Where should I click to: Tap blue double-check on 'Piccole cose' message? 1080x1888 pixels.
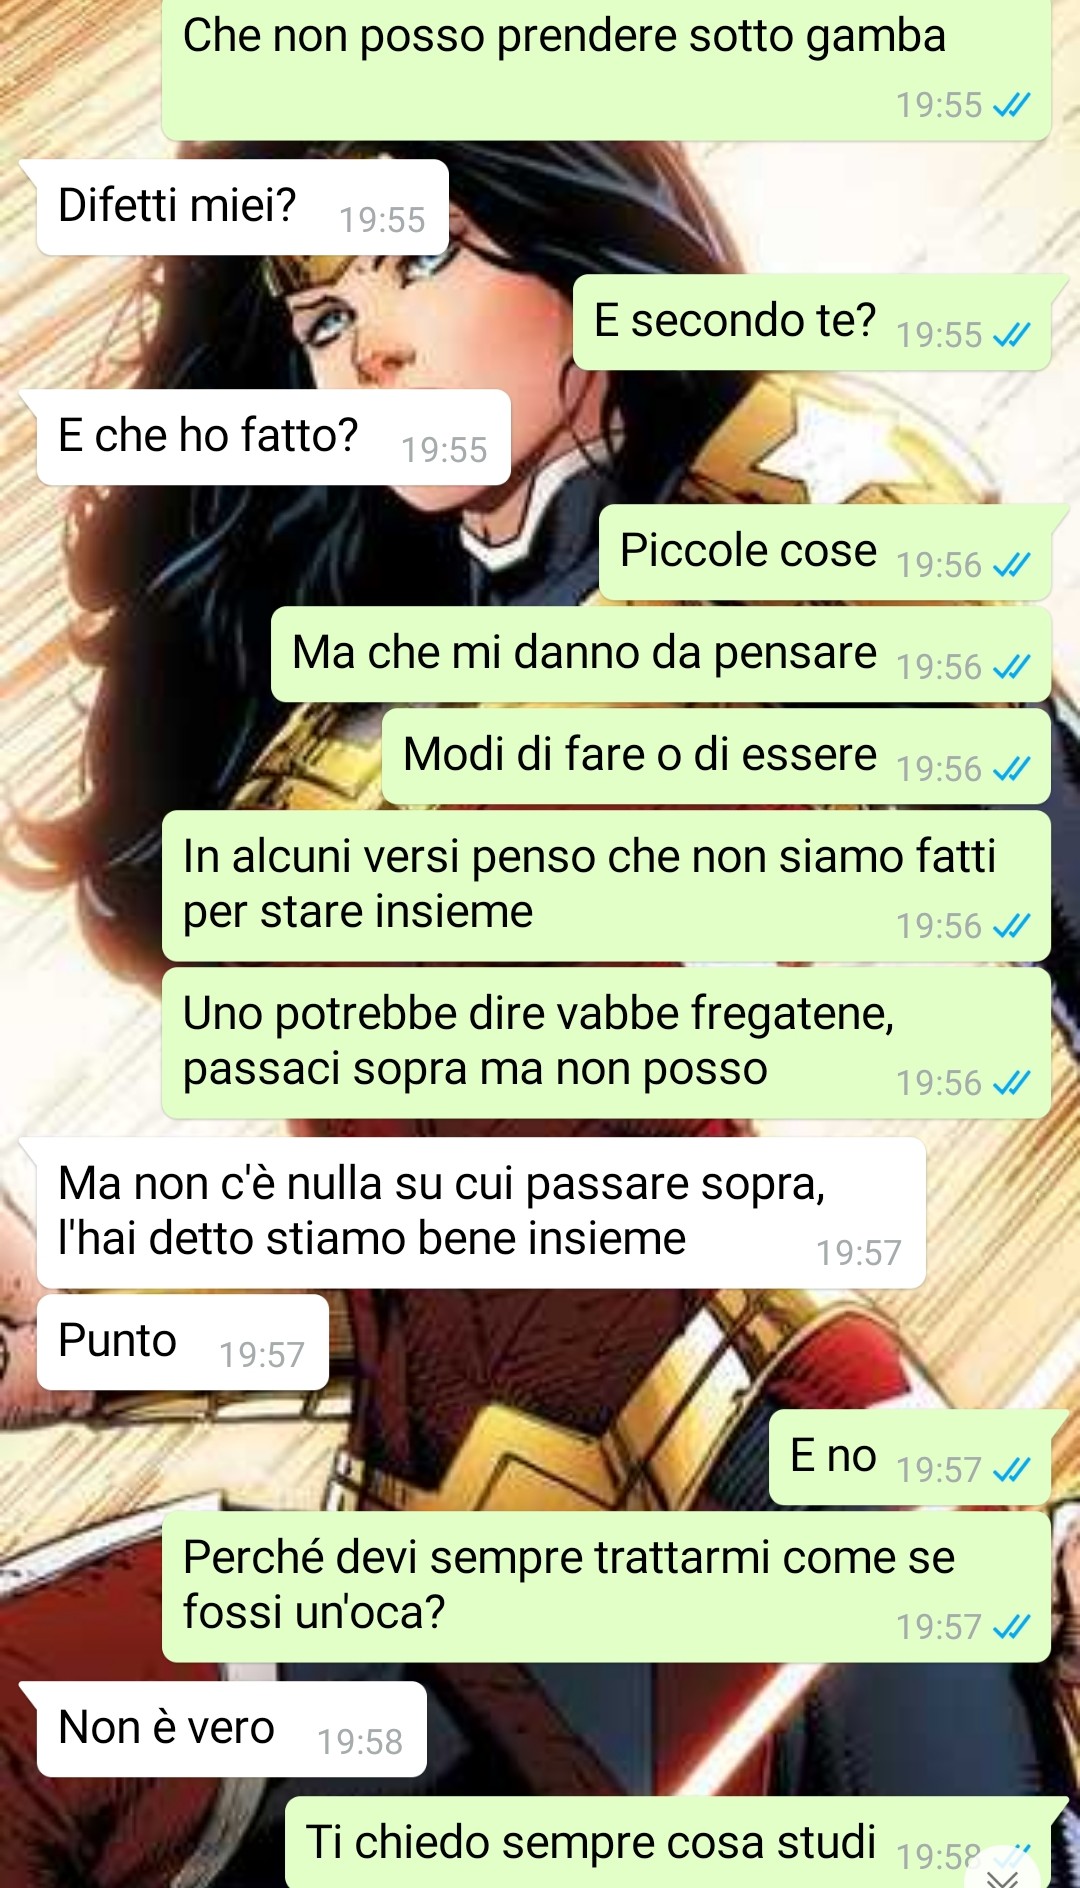[1011, 565]
